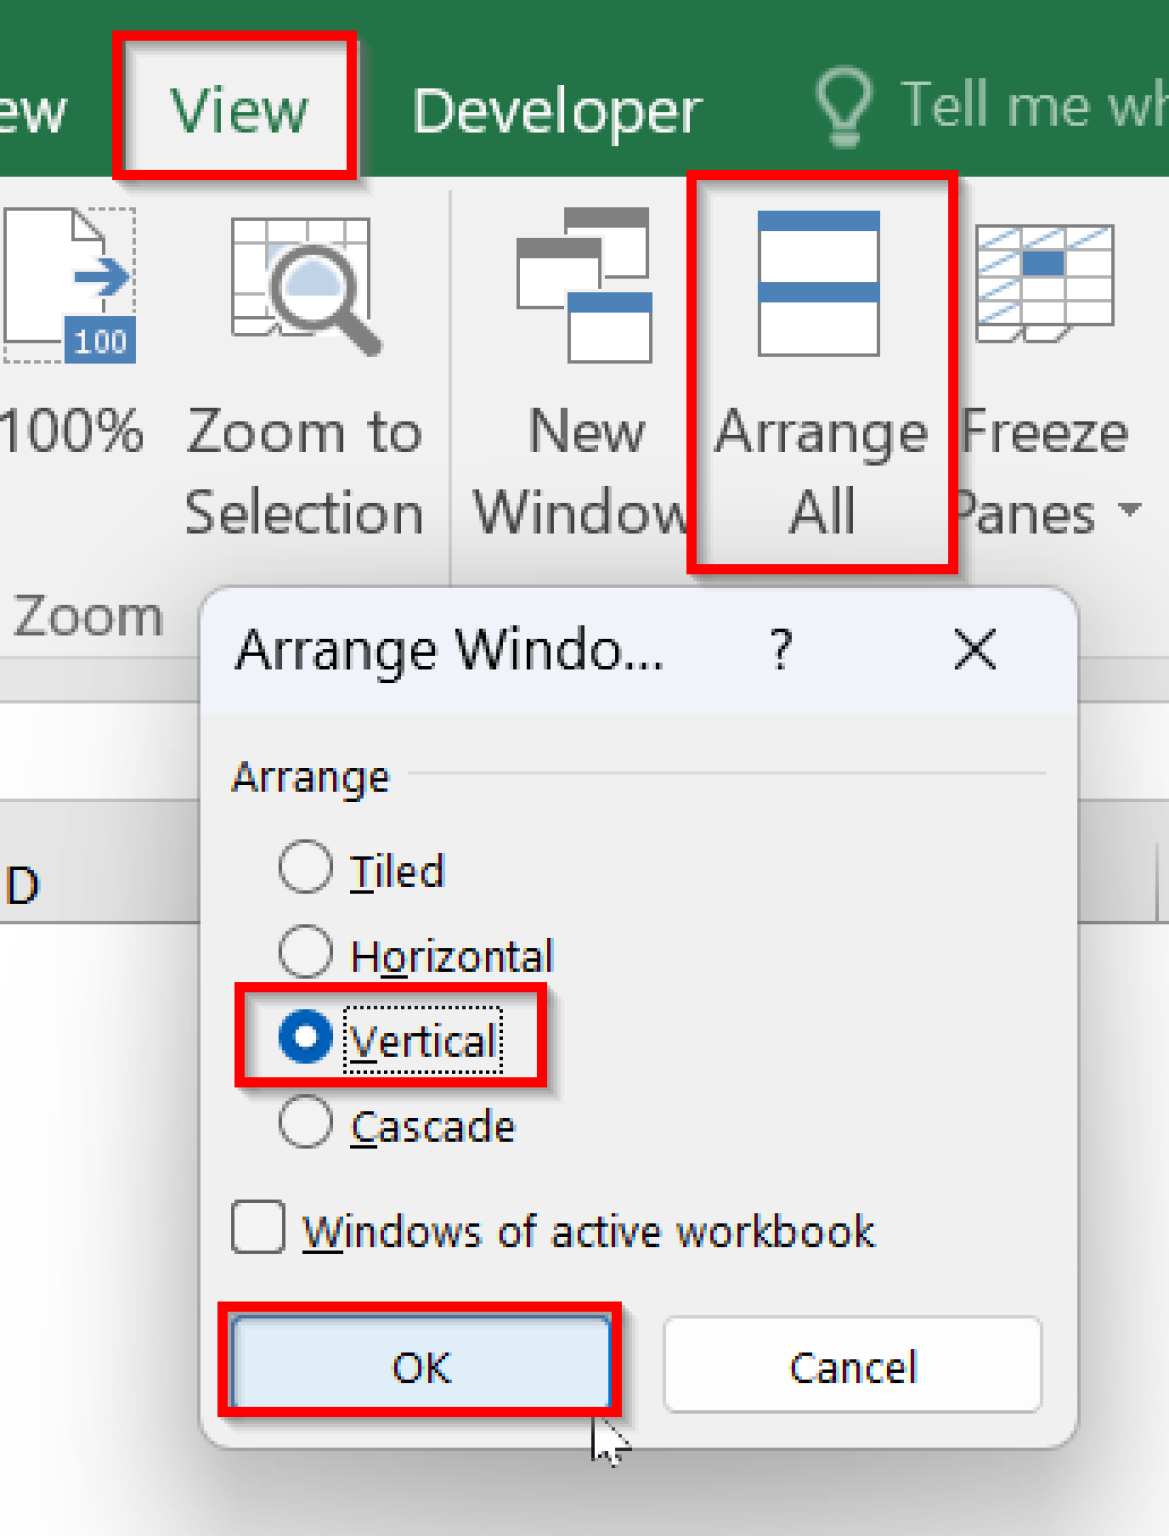Click the dialog Help question mark
The width and height of the screenshot is (1169, 1536).
pyautogui.click(x=781, y=651)
